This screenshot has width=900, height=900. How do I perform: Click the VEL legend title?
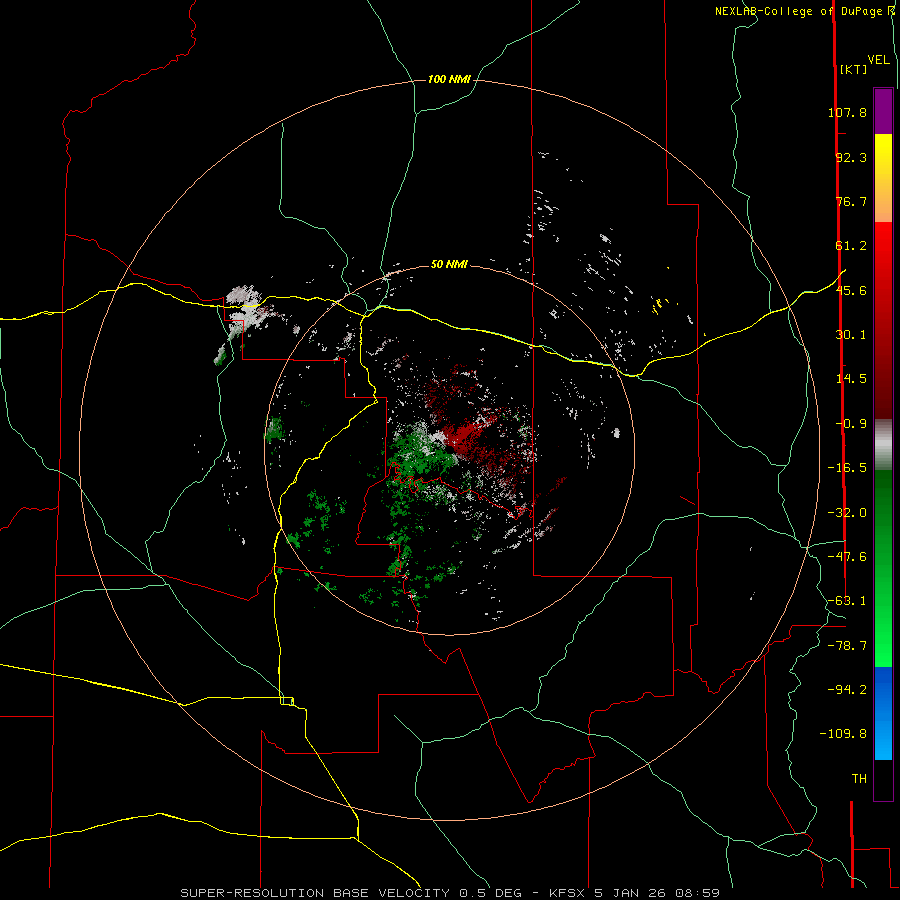879,60
